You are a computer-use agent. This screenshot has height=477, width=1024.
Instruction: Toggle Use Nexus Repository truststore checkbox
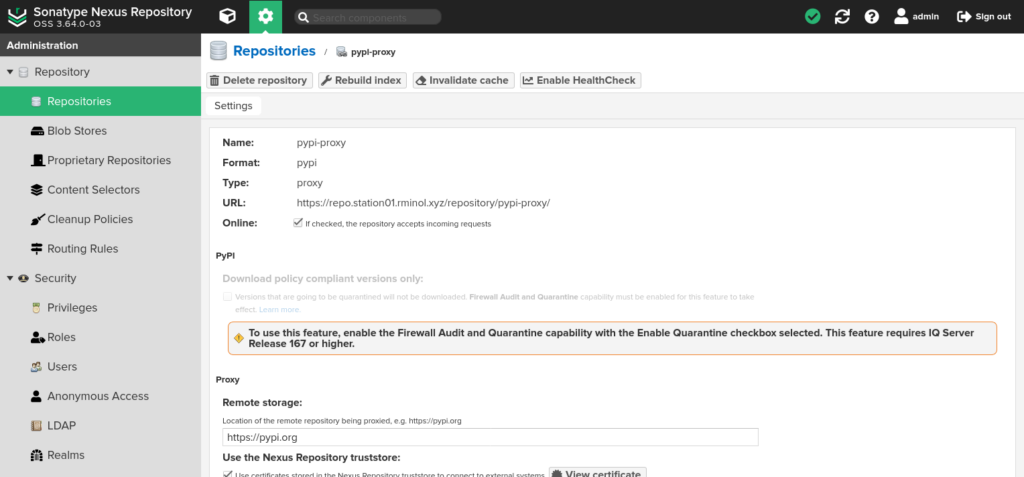pos(227,474)
